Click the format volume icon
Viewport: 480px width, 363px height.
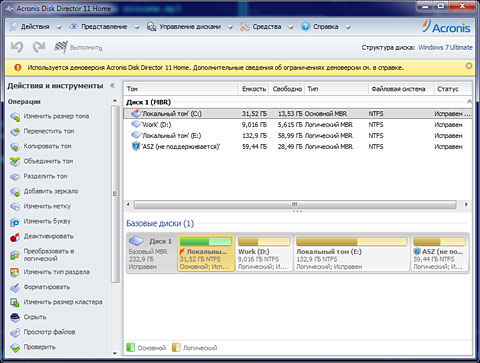click(15, 287)
